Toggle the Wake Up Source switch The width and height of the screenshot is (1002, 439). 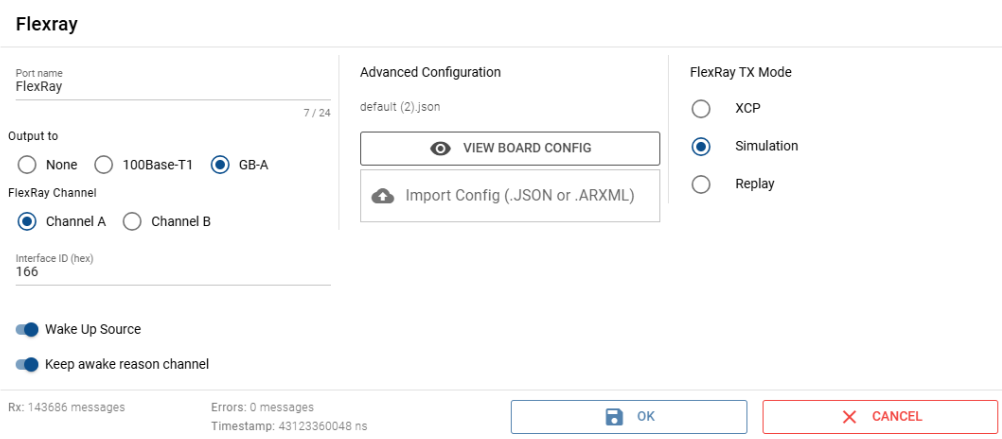coord(27,329)
